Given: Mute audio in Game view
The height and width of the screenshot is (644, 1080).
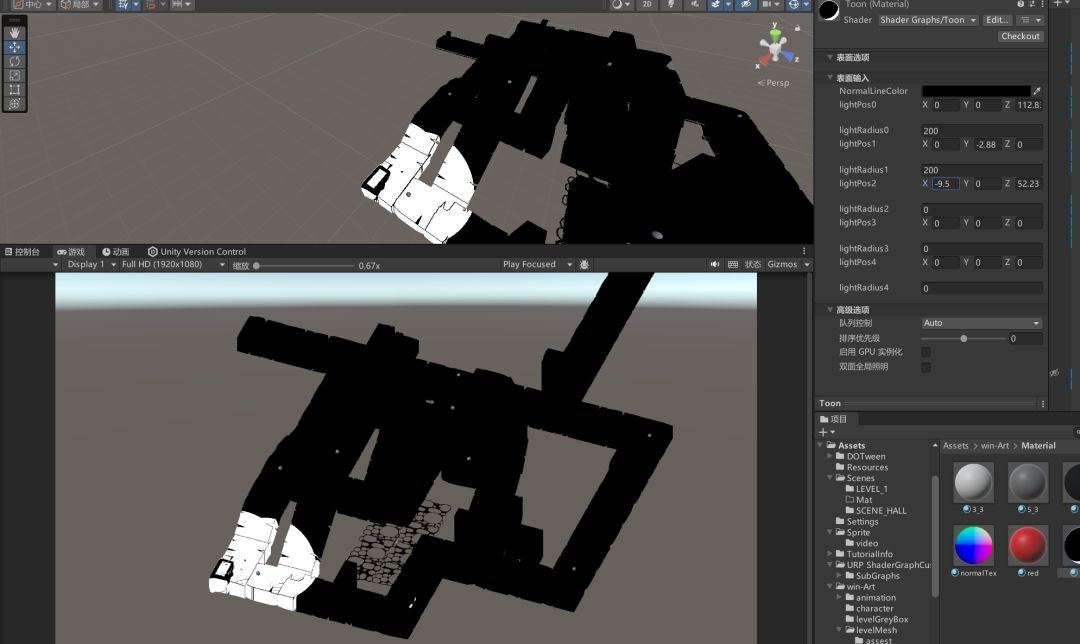Looking at the screenshot, I should pyautogui.click(x=715, y=264).
